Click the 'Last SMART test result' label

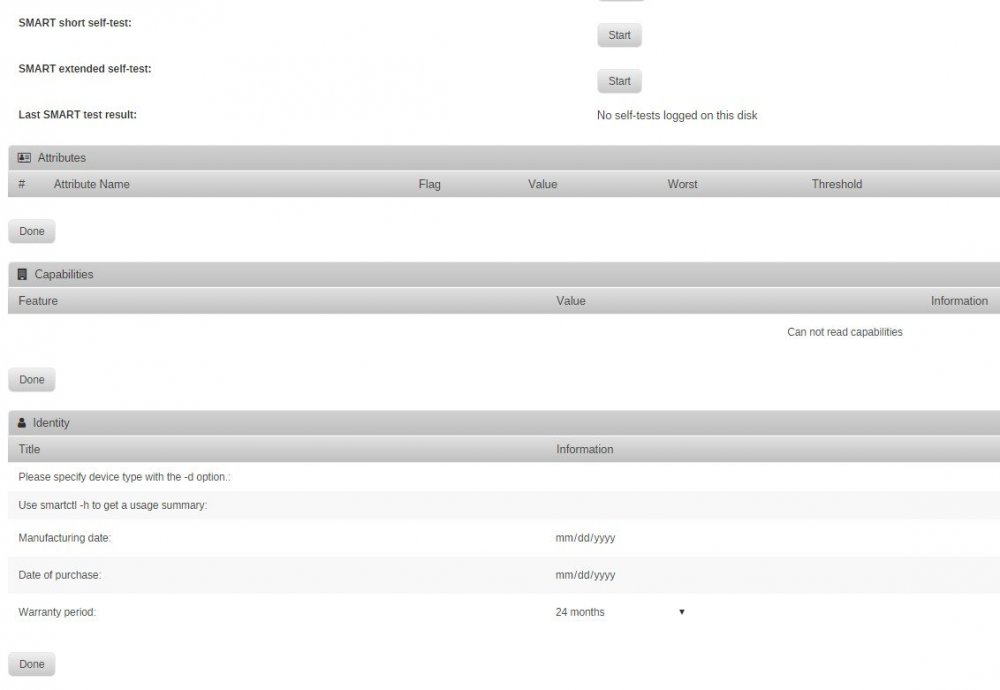click(77, 115)
